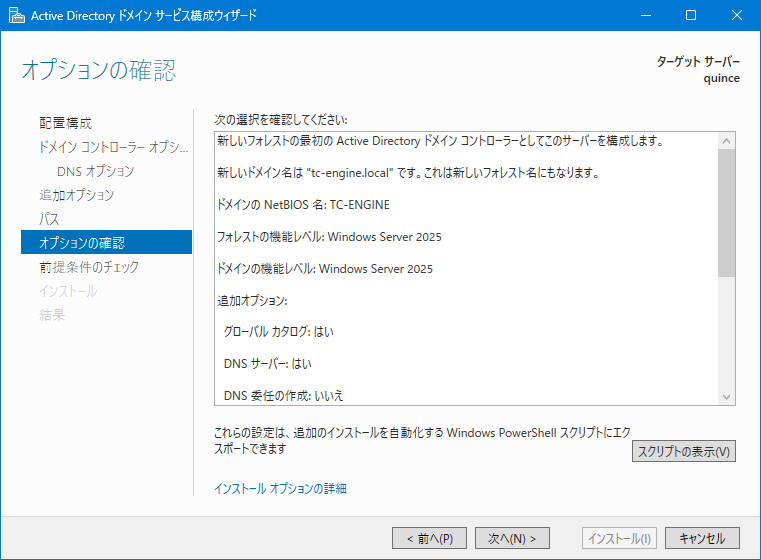The height and width of the screenshot is (560, 761).
Task: Maximize the wizard window
Action: click(x=691, y=16)
